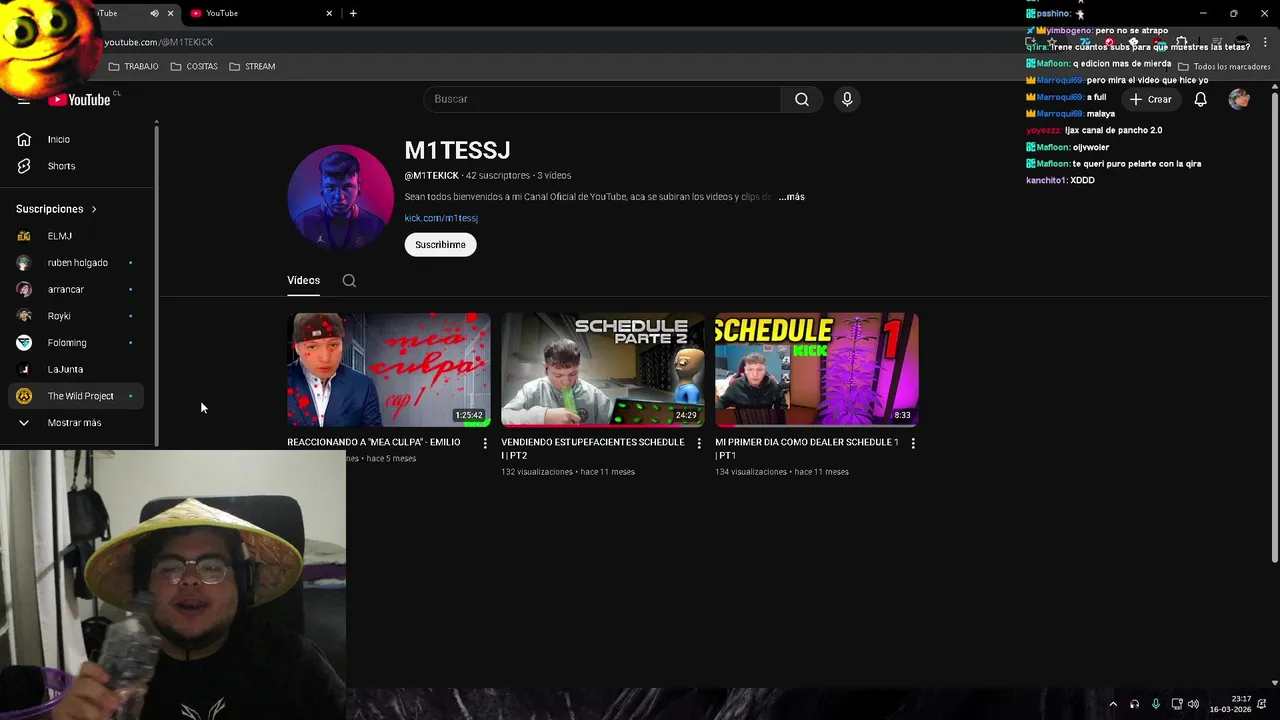
Task: Click the green microphone tray icon
Action: coord(1156,704)
